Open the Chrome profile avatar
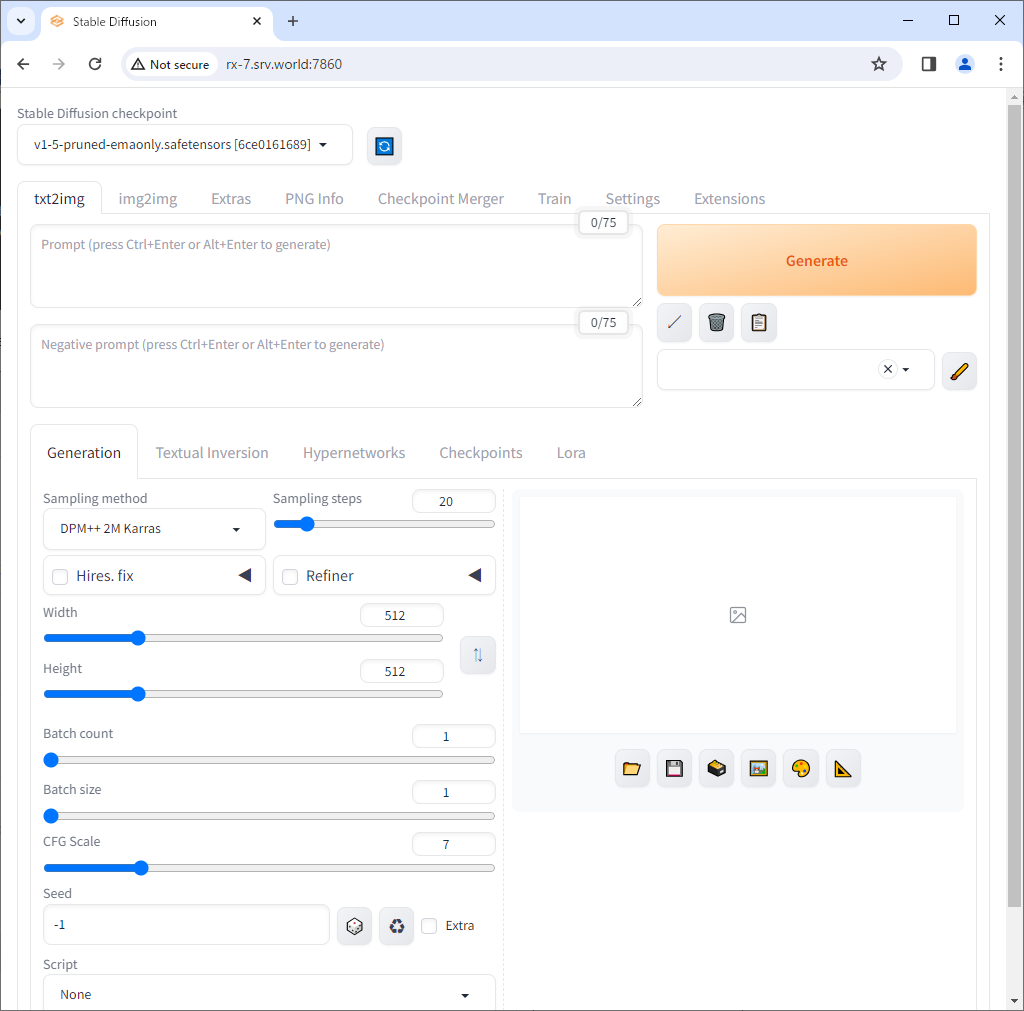Viewport: 1024px width, 1011px height. coord(965,64)
